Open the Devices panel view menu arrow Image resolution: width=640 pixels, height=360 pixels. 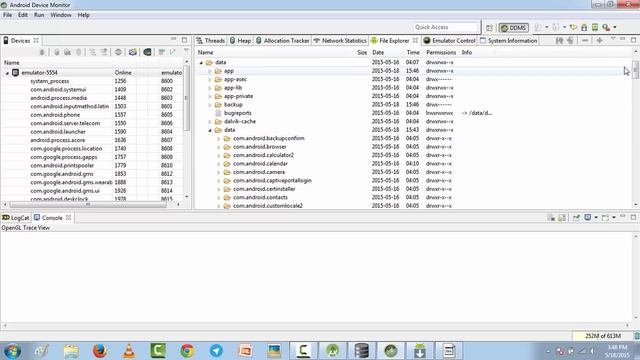click(186, 51)
